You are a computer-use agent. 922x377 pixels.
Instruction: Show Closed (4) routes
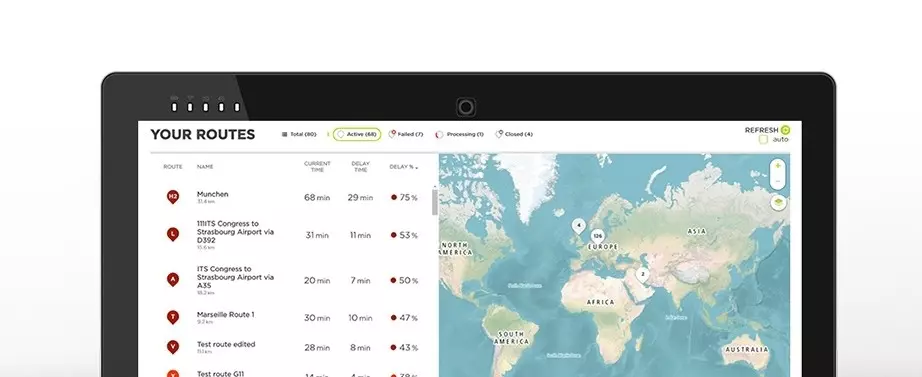click(514, 134)
